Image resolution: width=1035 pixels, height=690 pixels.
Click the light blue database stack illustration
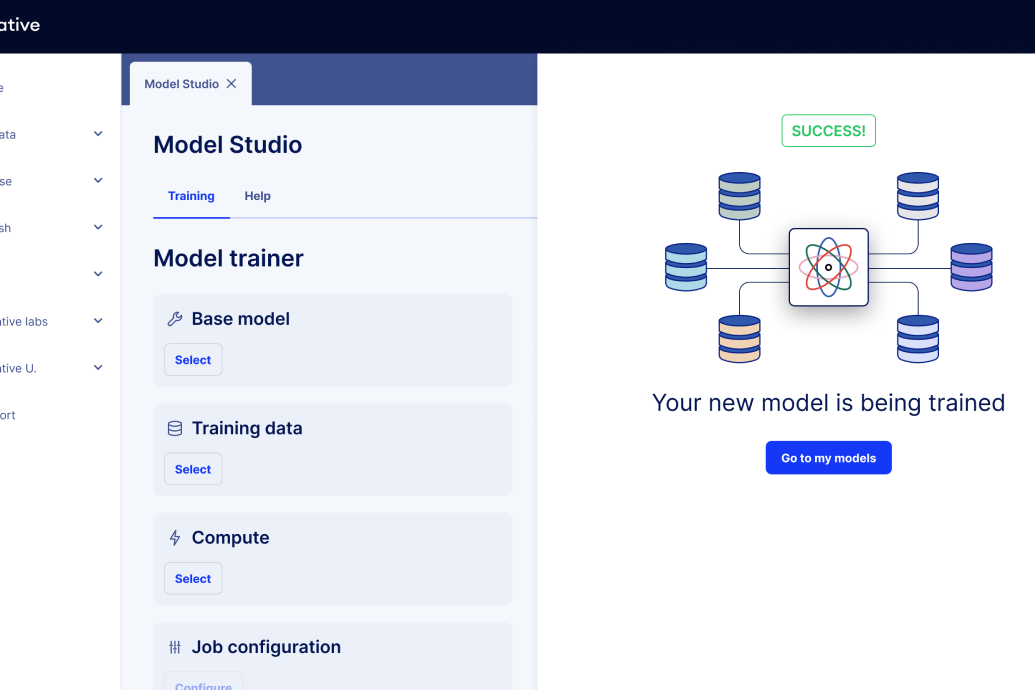point(686,267)
